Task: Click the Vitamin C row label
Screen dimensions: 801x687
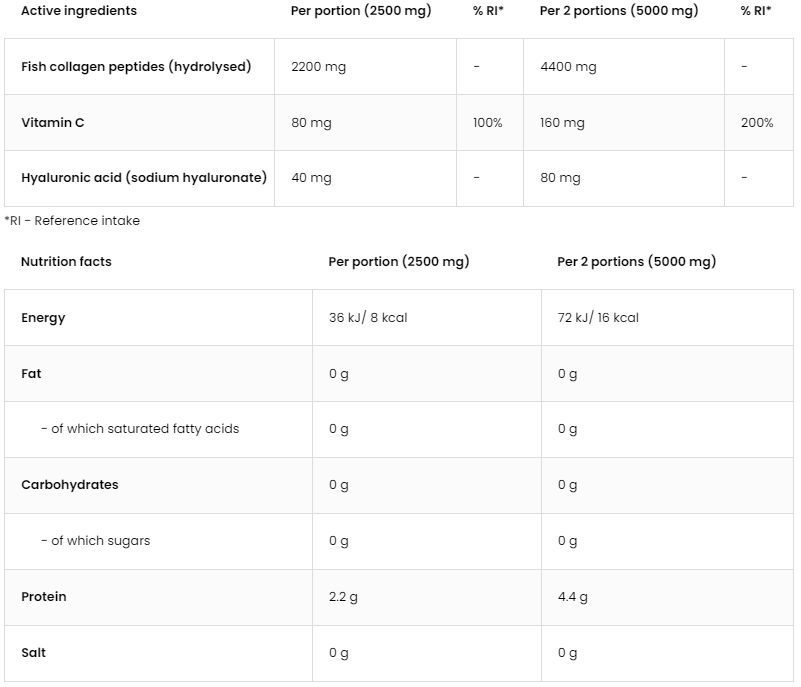Action: coord(53,123)
